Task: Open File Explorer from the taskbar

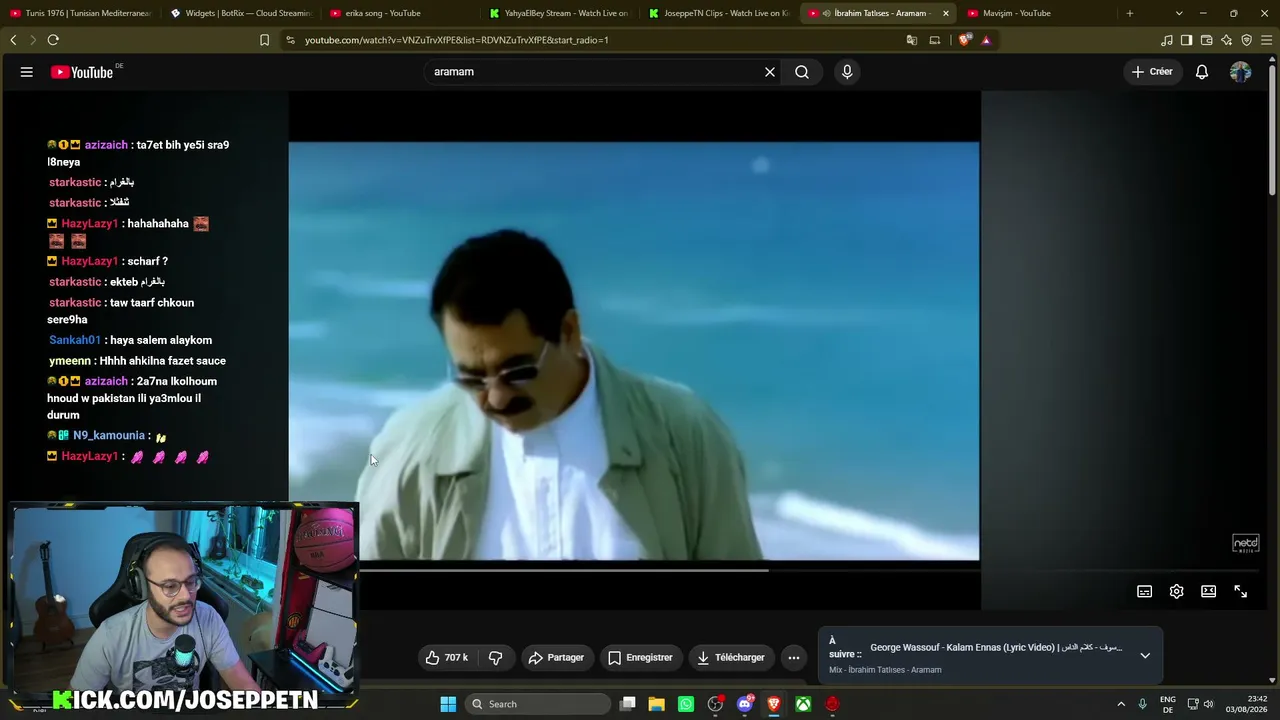Action: coord(657,704)
